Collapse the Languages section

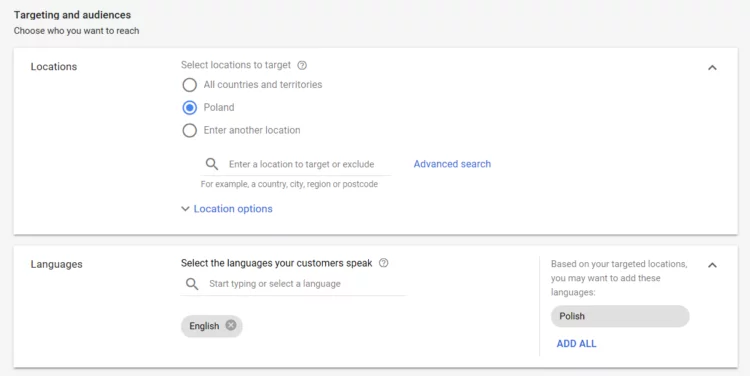tap(712, 265)
